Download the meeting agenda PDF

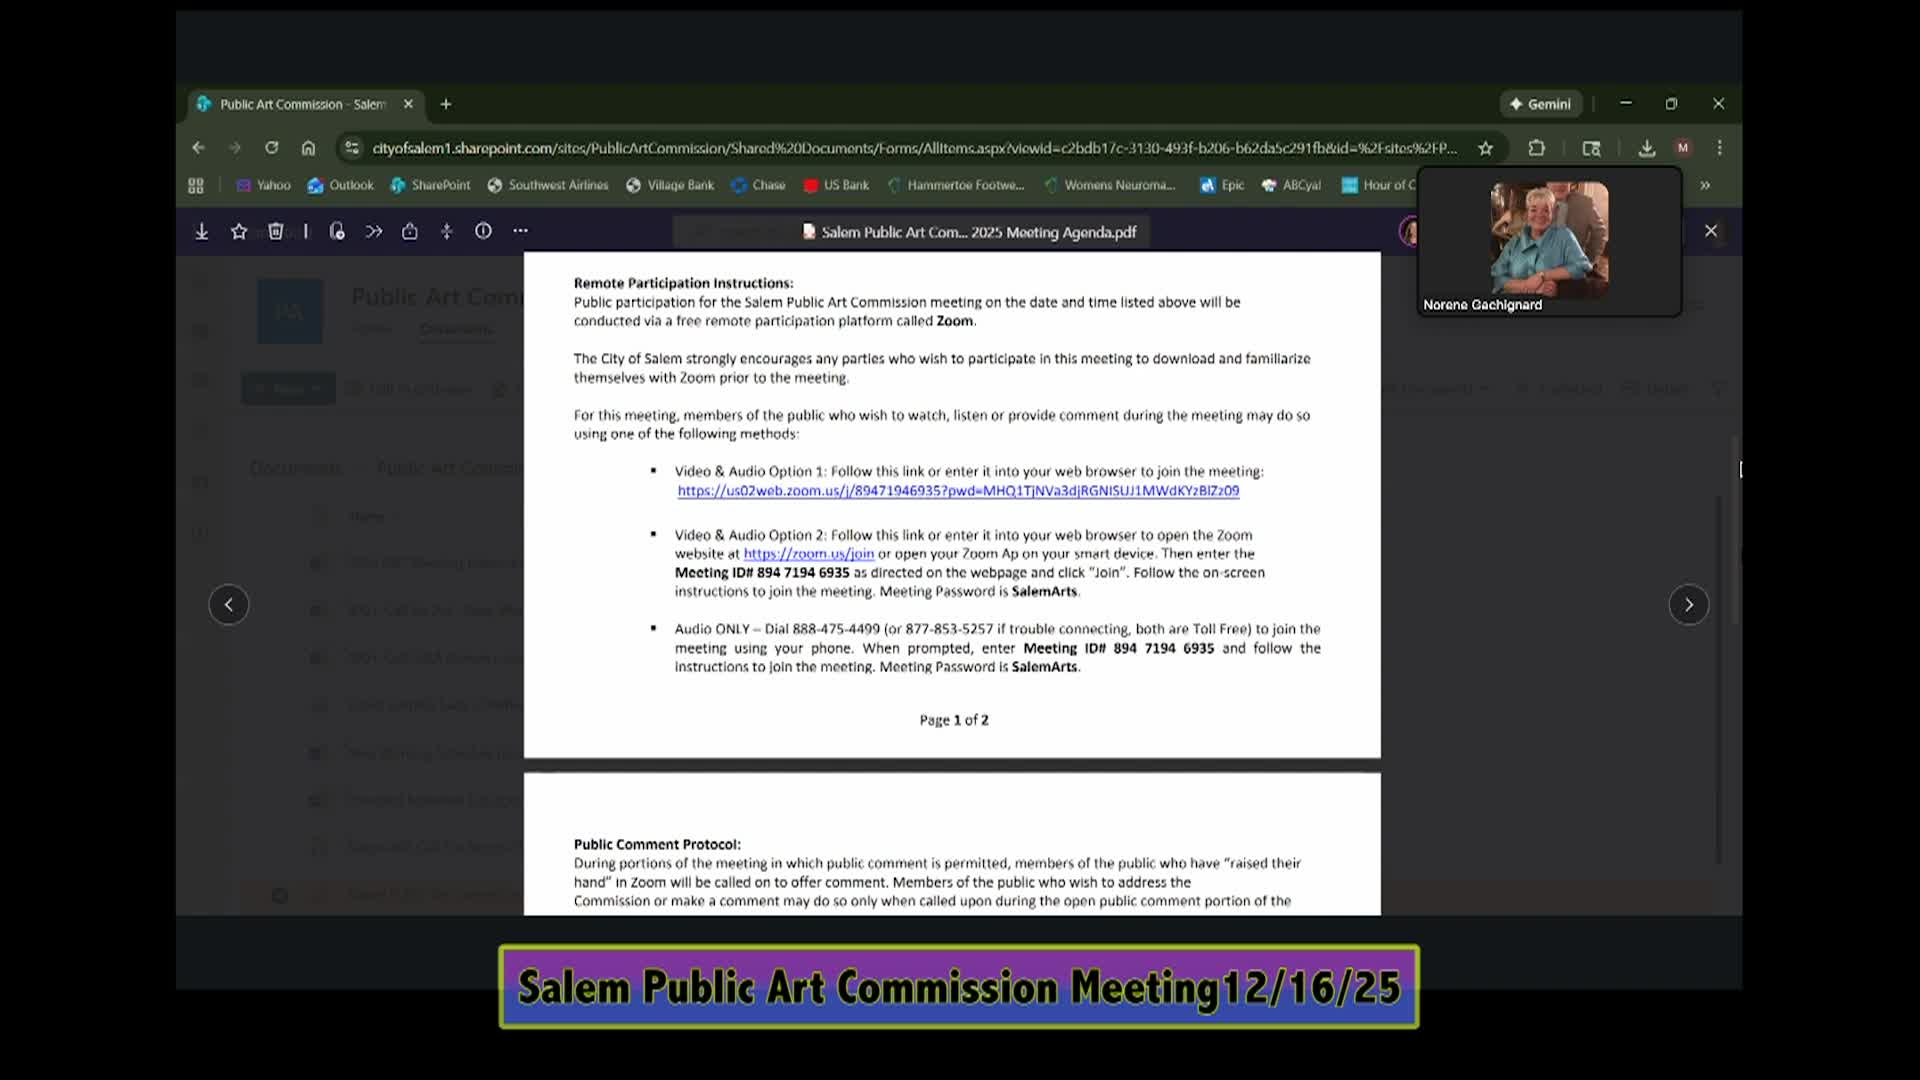tap(202, 231)
